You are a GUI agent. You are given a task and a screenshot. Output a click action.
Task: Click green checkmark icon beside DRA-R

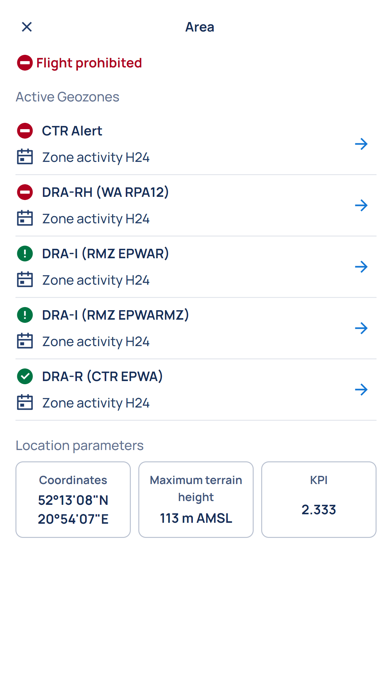coord(25,376)
